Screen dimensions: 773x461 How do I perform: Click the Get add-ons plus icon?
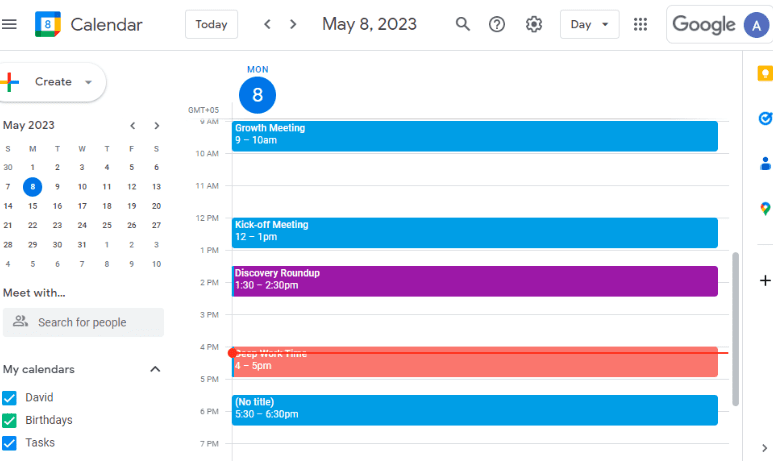pyautogui.click(x=765, y=281)
